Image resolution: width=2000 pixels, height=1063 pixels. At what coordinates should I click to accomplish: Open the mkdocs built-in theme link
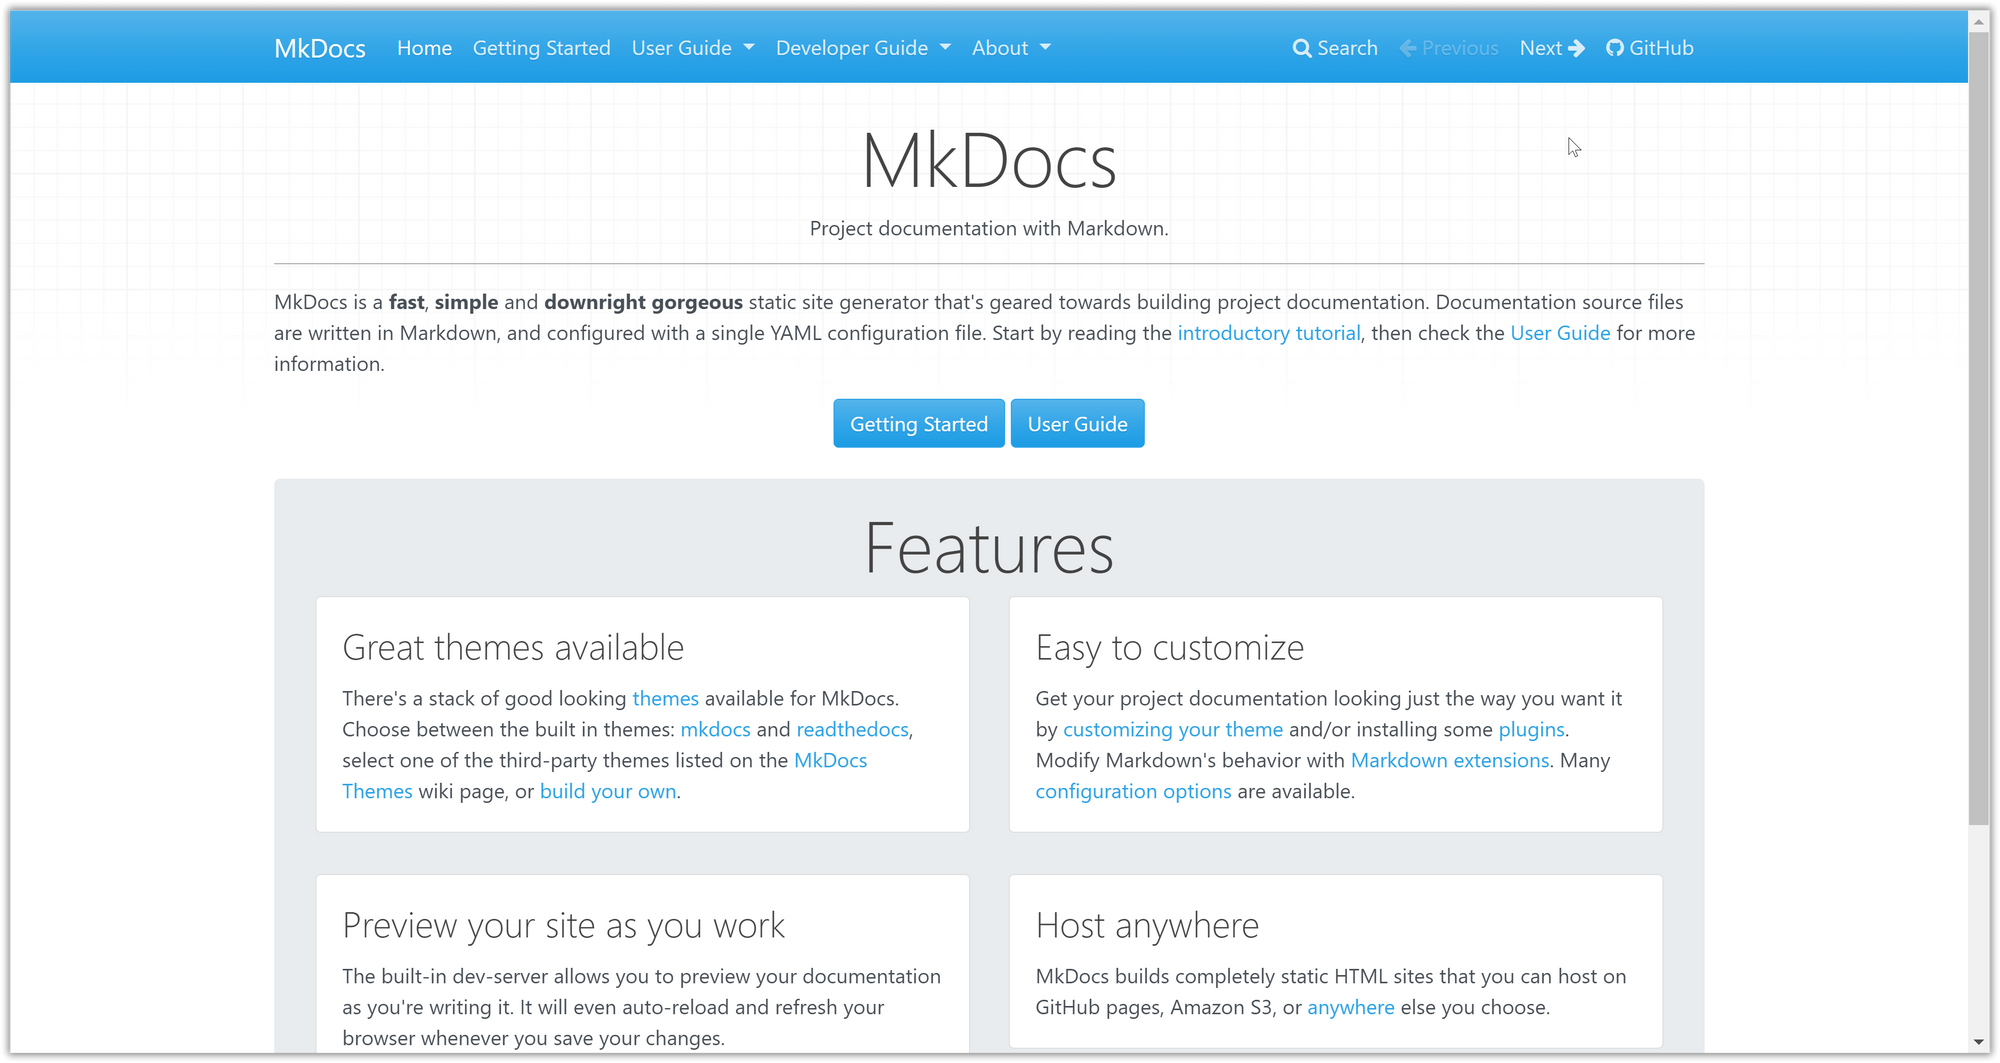click(x=715, y=729)
